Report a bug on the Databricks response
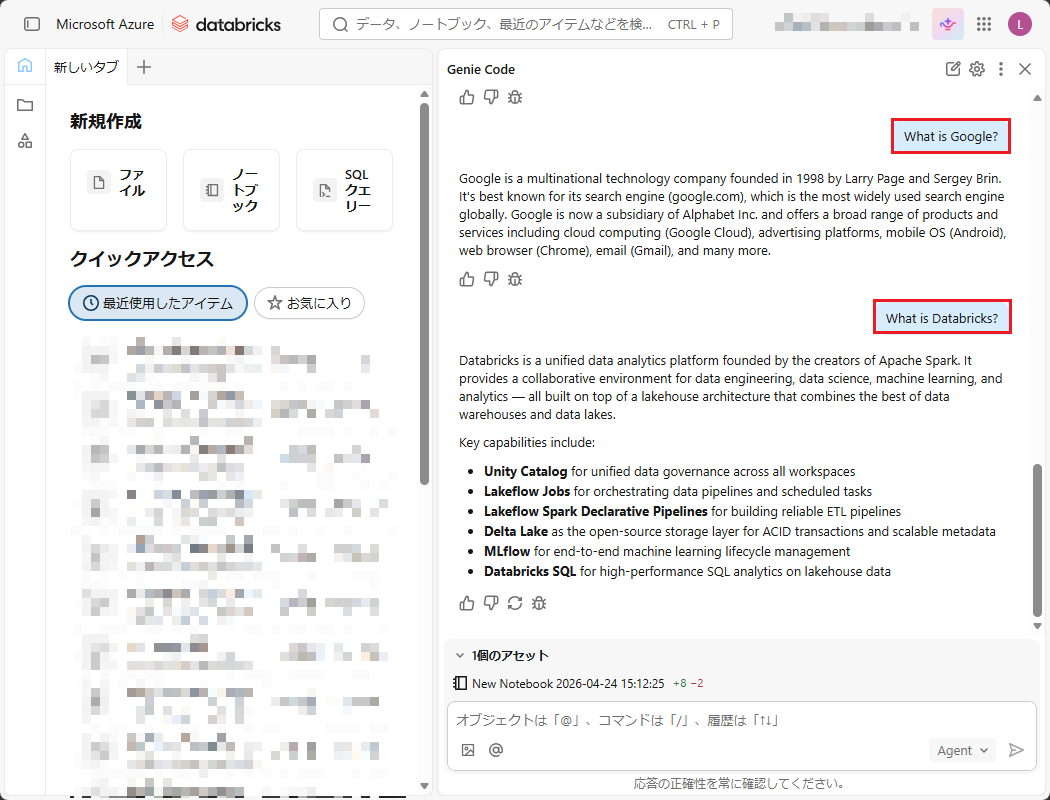 pos(539,603)
